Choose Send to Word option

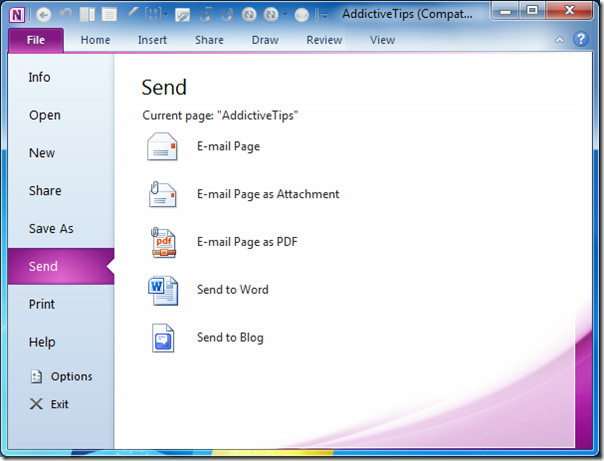pos(232,290)
